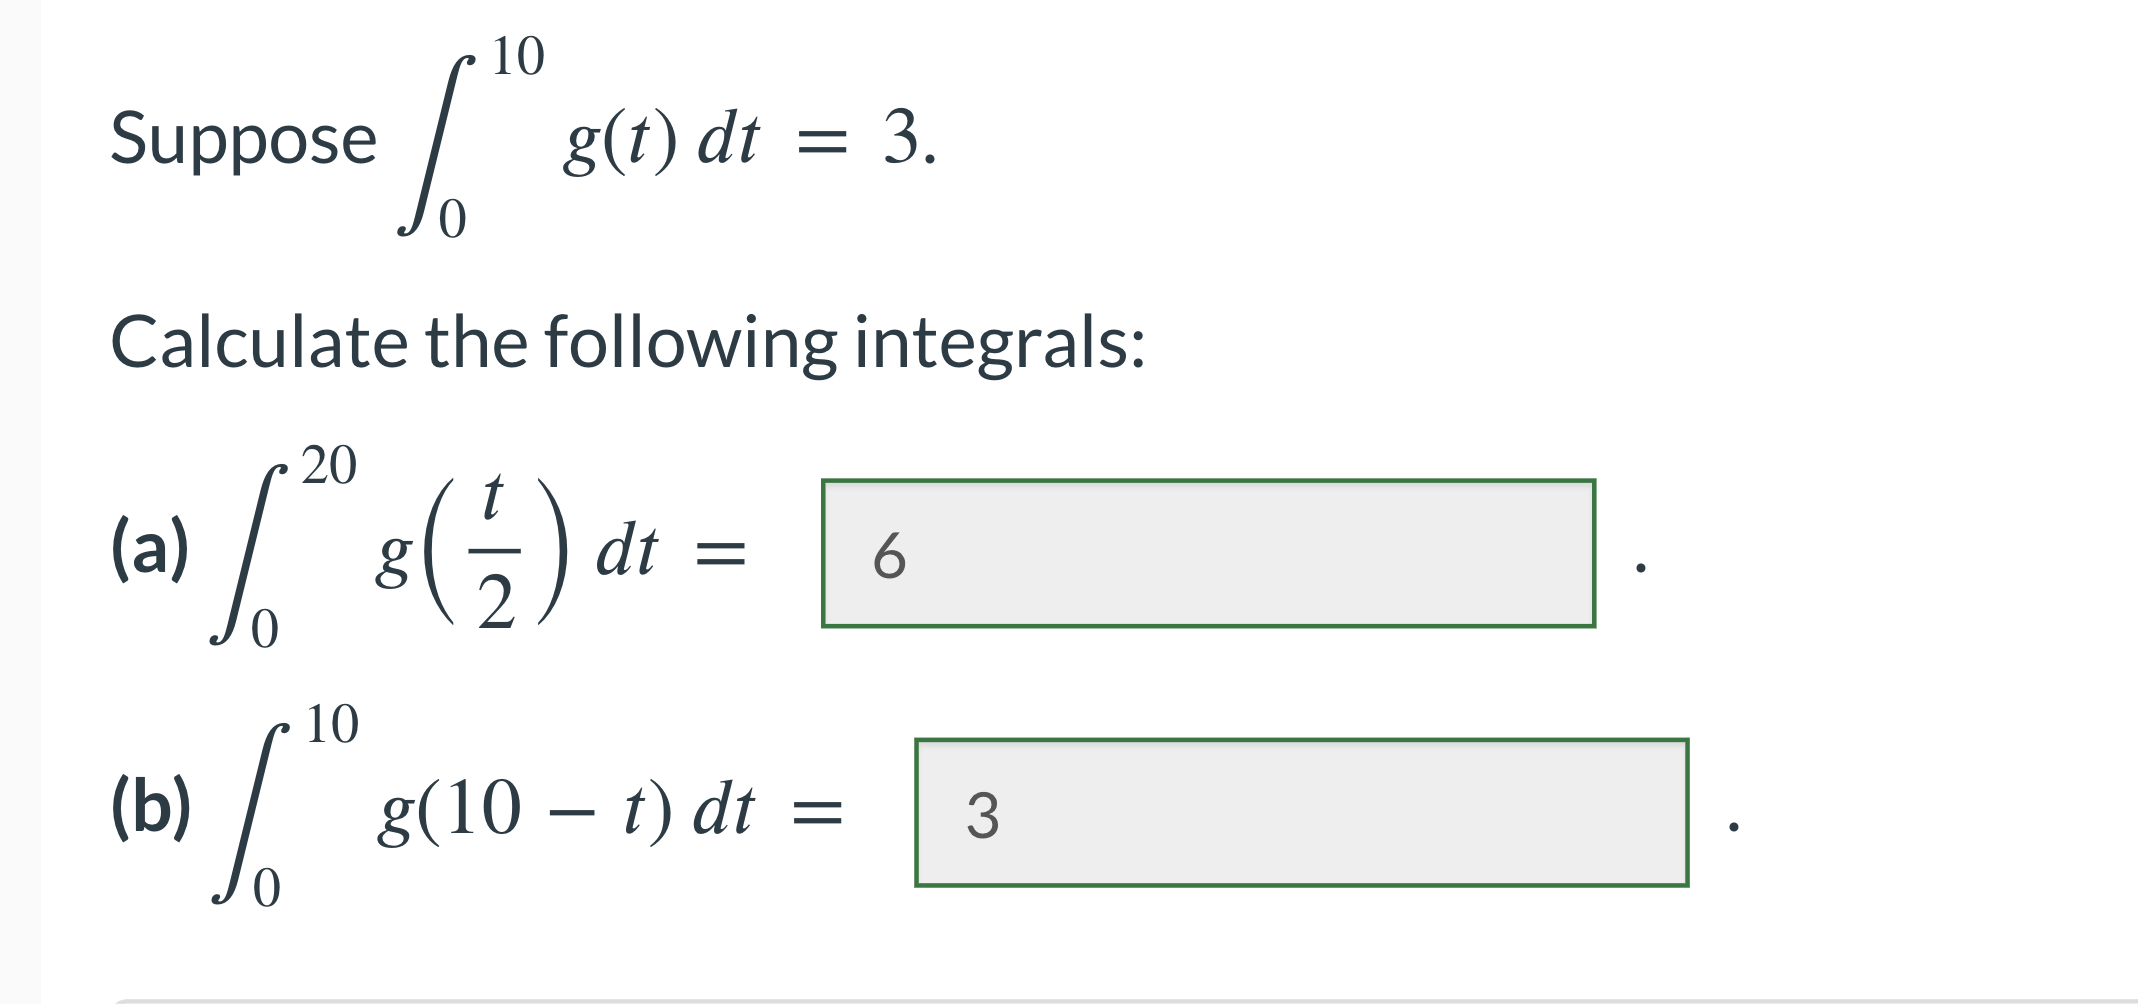
Task: Click the answer box for part (a)
Action: [1210, 552]
